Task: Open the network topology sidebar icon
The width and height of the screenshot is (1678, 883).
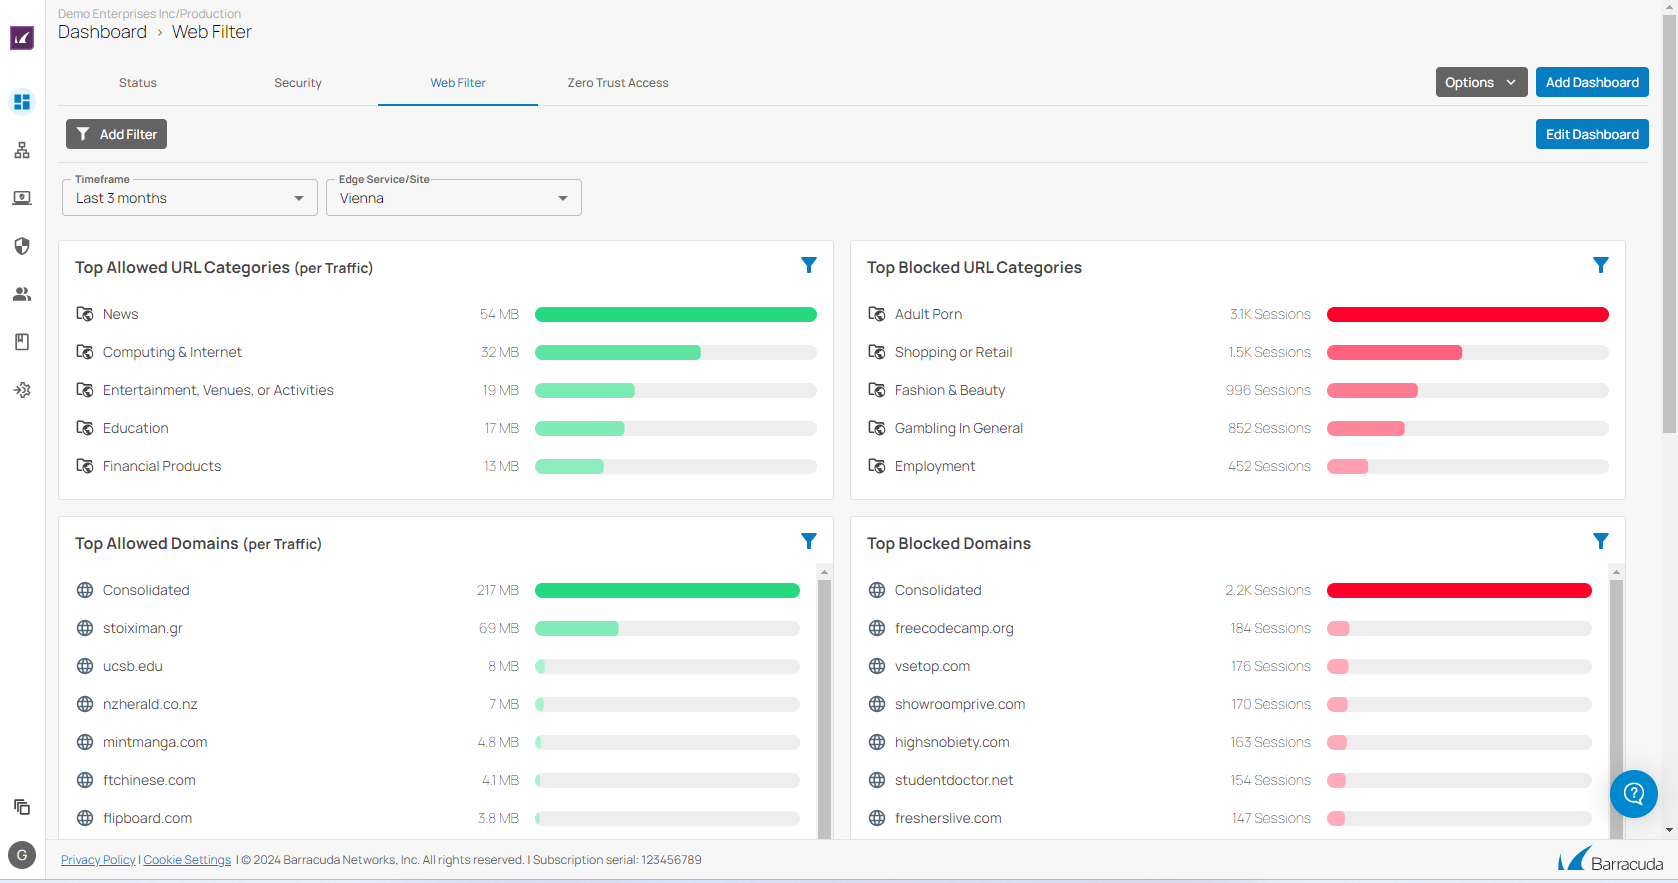Action: (22, 150)
